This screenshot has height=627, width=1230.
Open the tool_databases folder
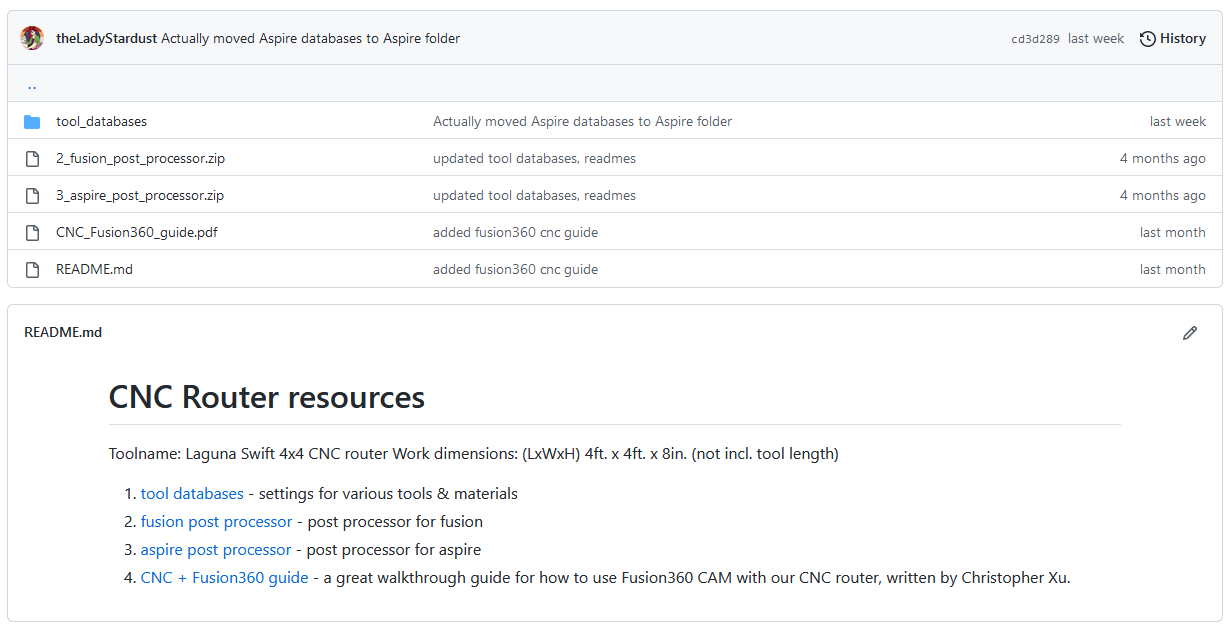point(101,121)
